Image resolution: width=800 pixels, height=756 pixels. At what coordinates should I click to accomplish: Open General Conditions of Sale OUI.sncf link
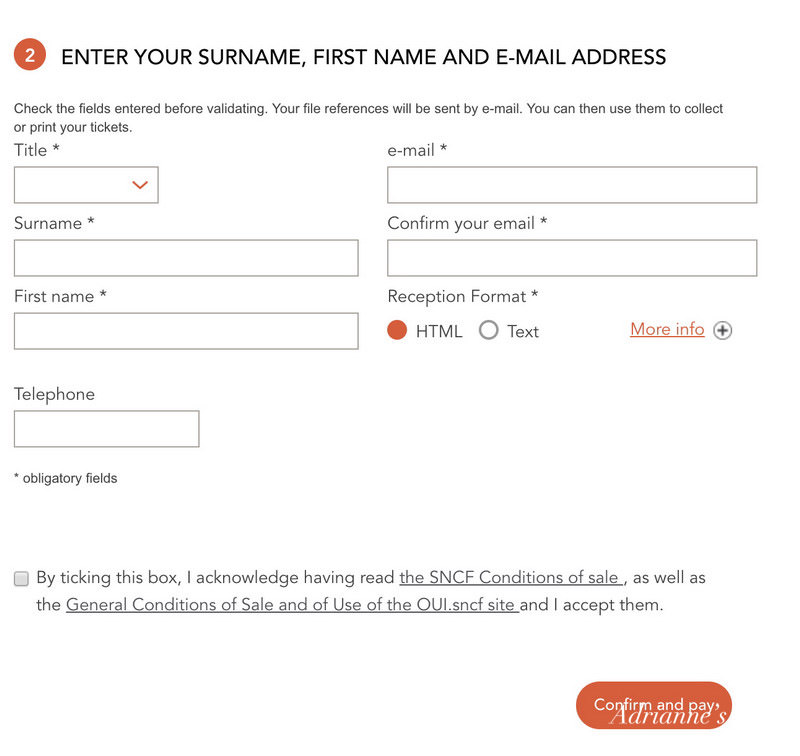[292, 604]
